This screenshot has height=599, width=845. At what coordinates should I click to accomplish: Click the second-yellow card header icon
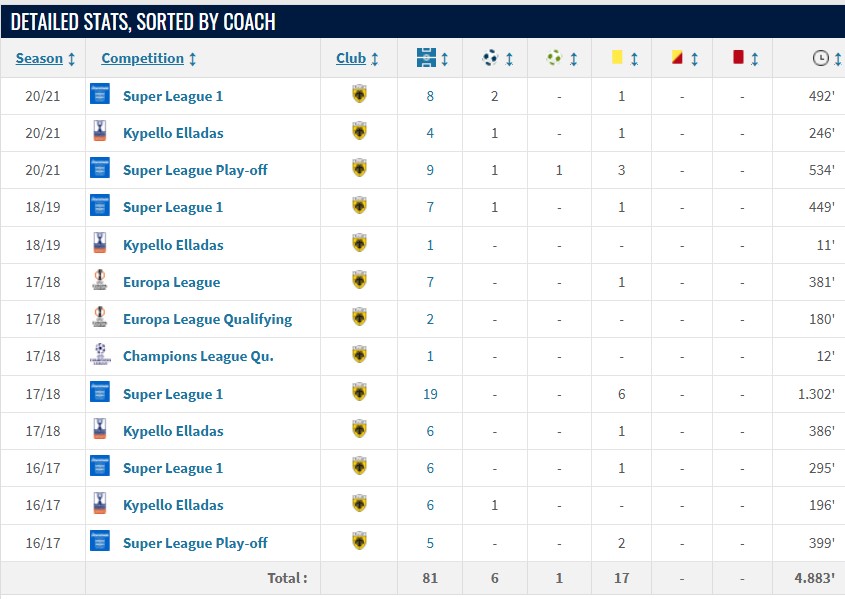click(678, 59)
